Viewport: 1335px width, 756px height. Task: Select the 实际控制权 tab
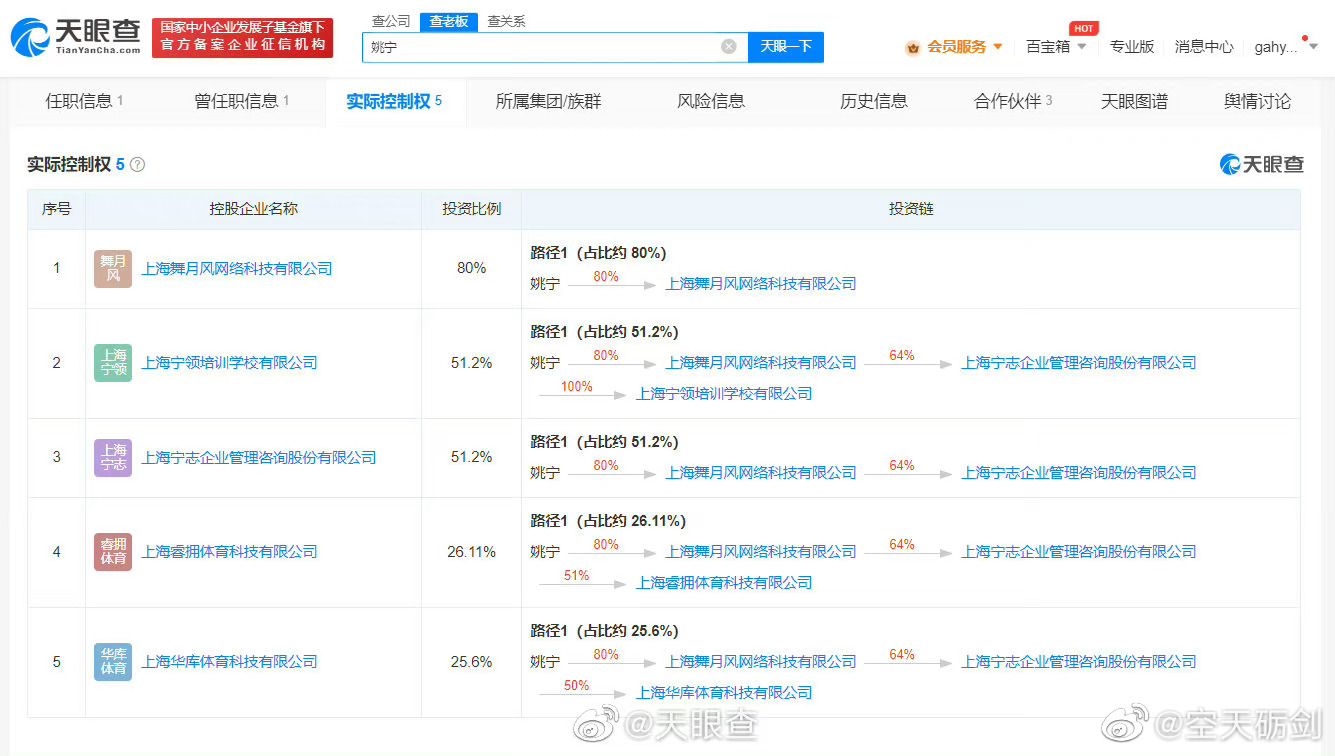point(395,102)
